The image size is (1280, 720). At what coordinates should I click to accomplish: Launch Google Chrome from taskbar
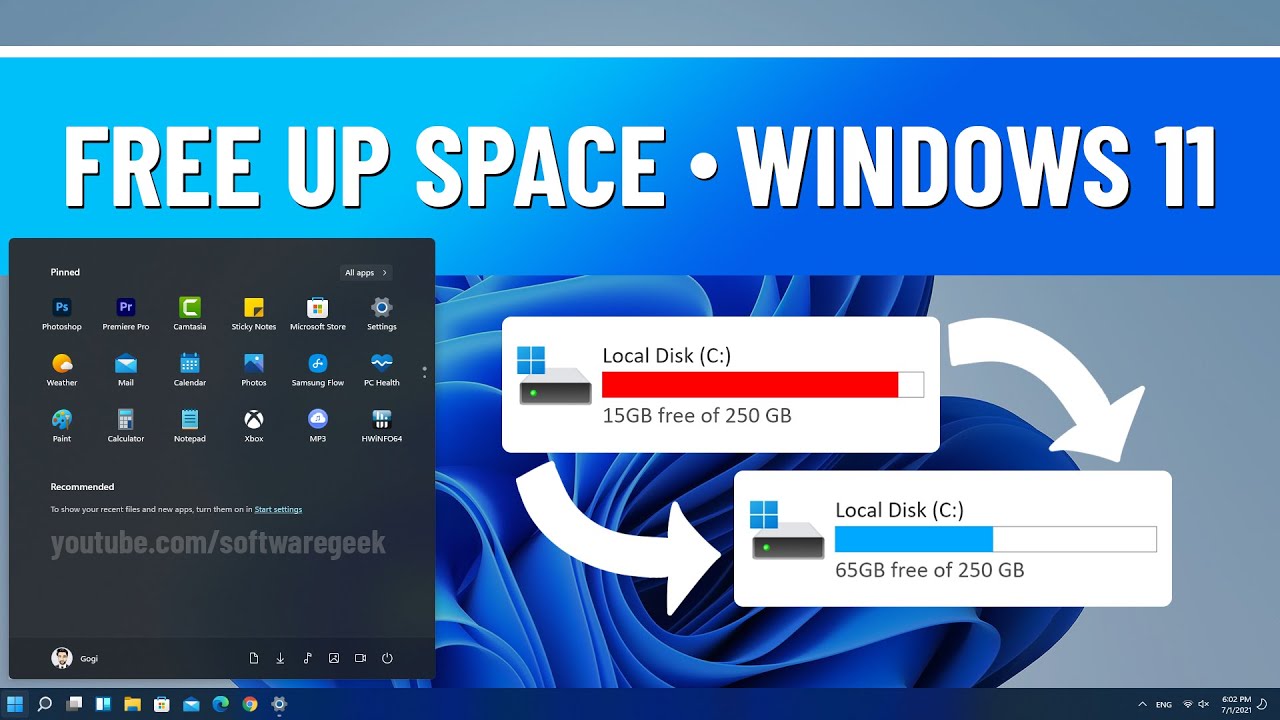coord(250,704)
